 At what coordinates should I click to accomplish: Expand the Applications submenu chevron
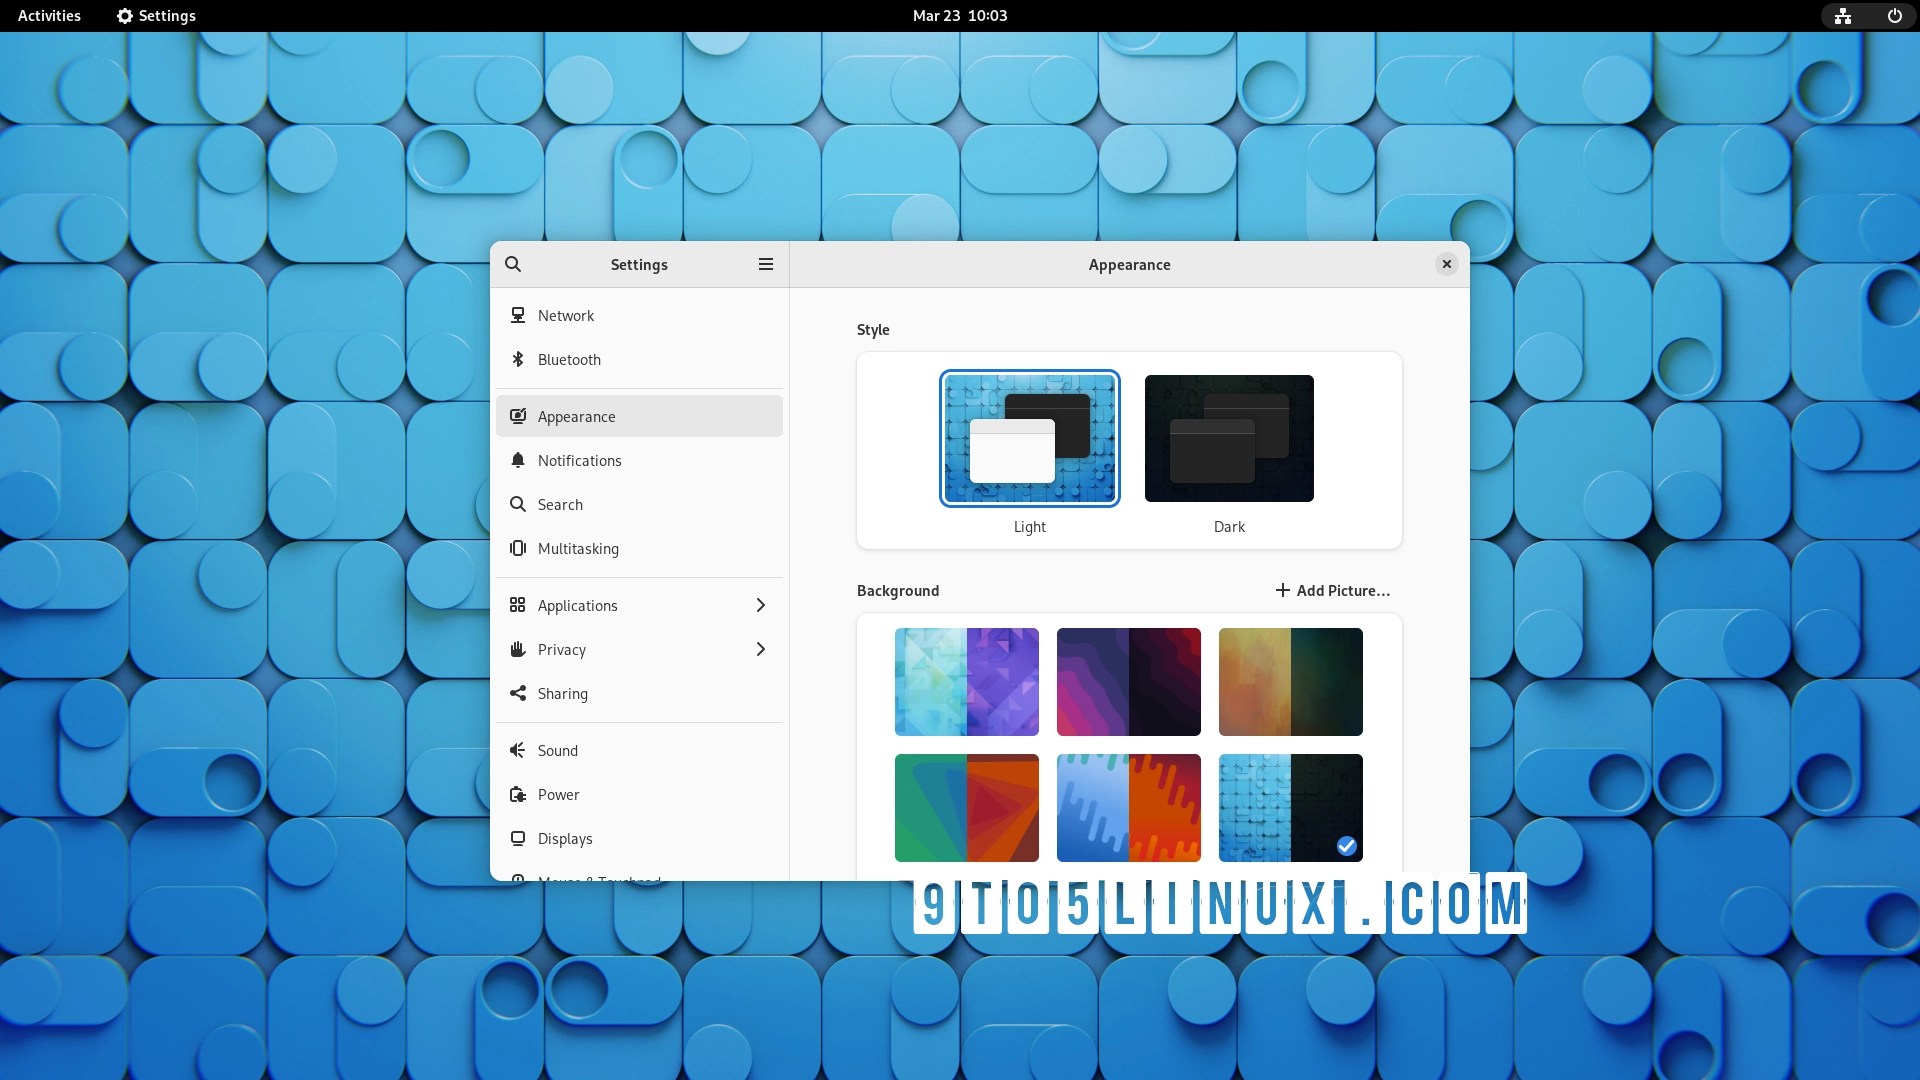coord(760,605)
